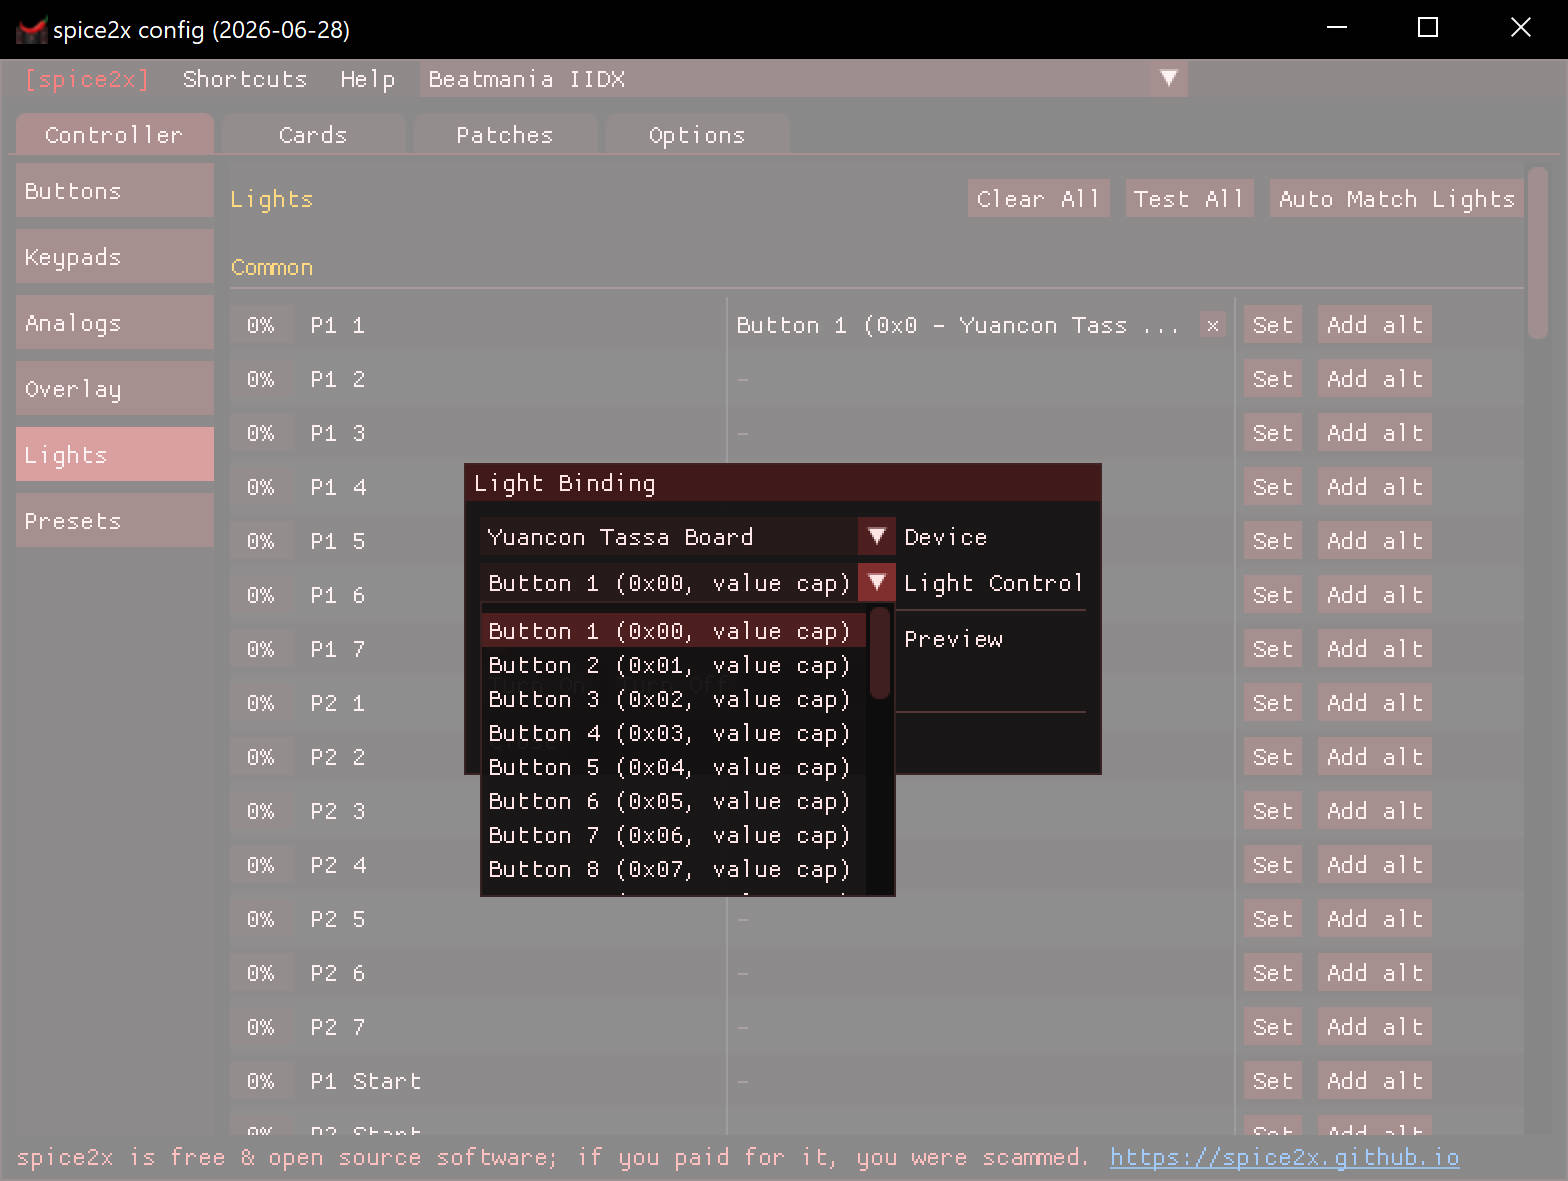
Task: Click Add alt for P1 7
Action: pyautogui.click(x=1375, y=649)
